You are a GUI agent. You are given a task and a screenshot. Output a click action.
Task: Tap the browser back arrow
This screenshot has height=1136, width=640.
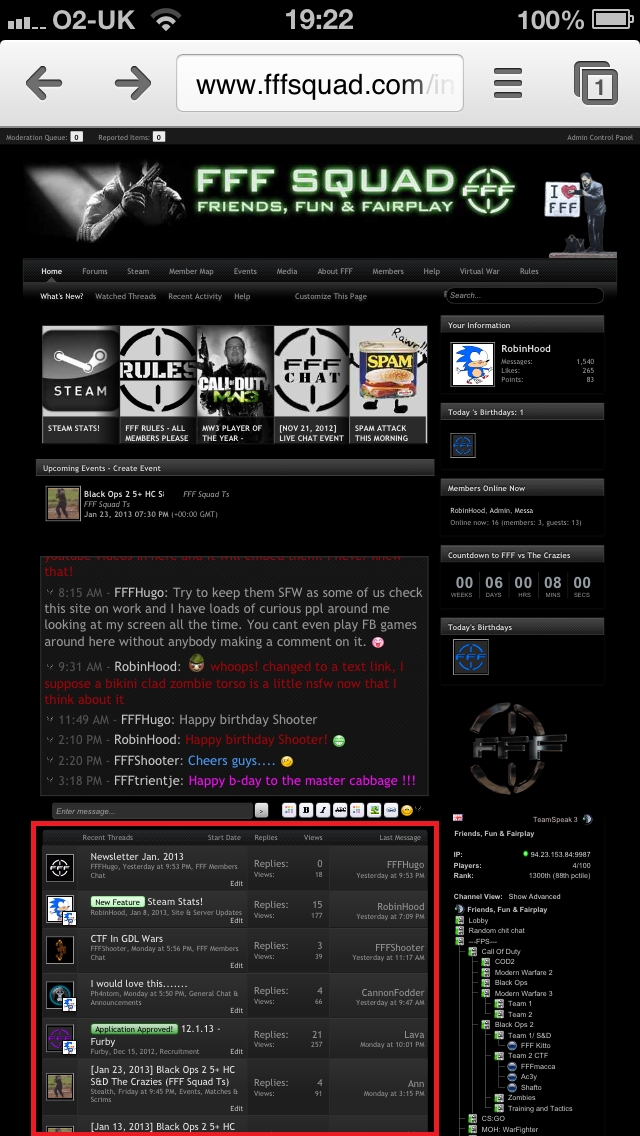pyautogui.click(x=43, y=85)
